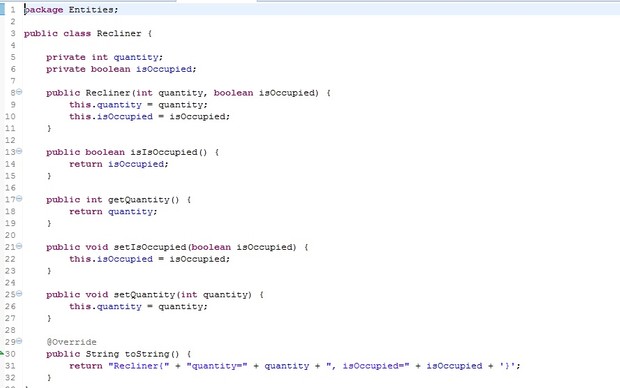Image resolution: width=620 pixels, height=388 pixels.
Task: Click the char literal '}' on line 31
Action: point(507,366)
